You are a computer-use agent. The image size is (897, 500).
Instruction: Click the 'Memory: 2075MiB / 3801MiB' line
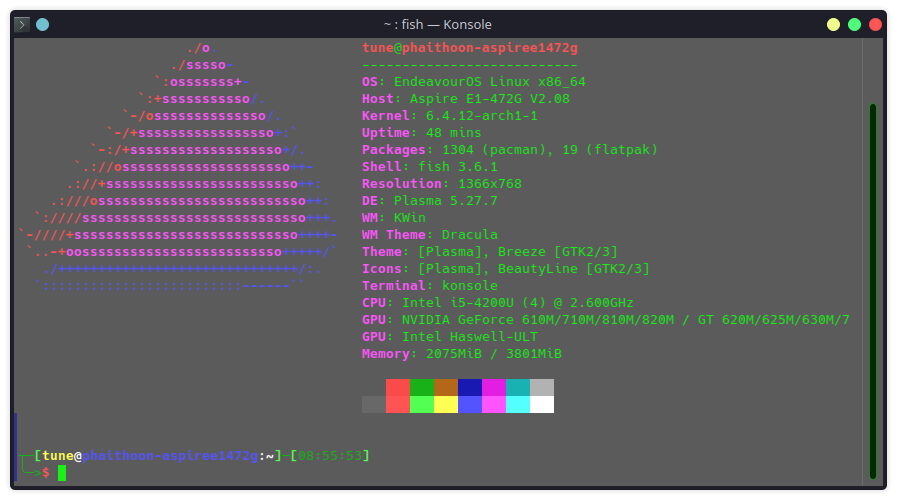(462, 354)
